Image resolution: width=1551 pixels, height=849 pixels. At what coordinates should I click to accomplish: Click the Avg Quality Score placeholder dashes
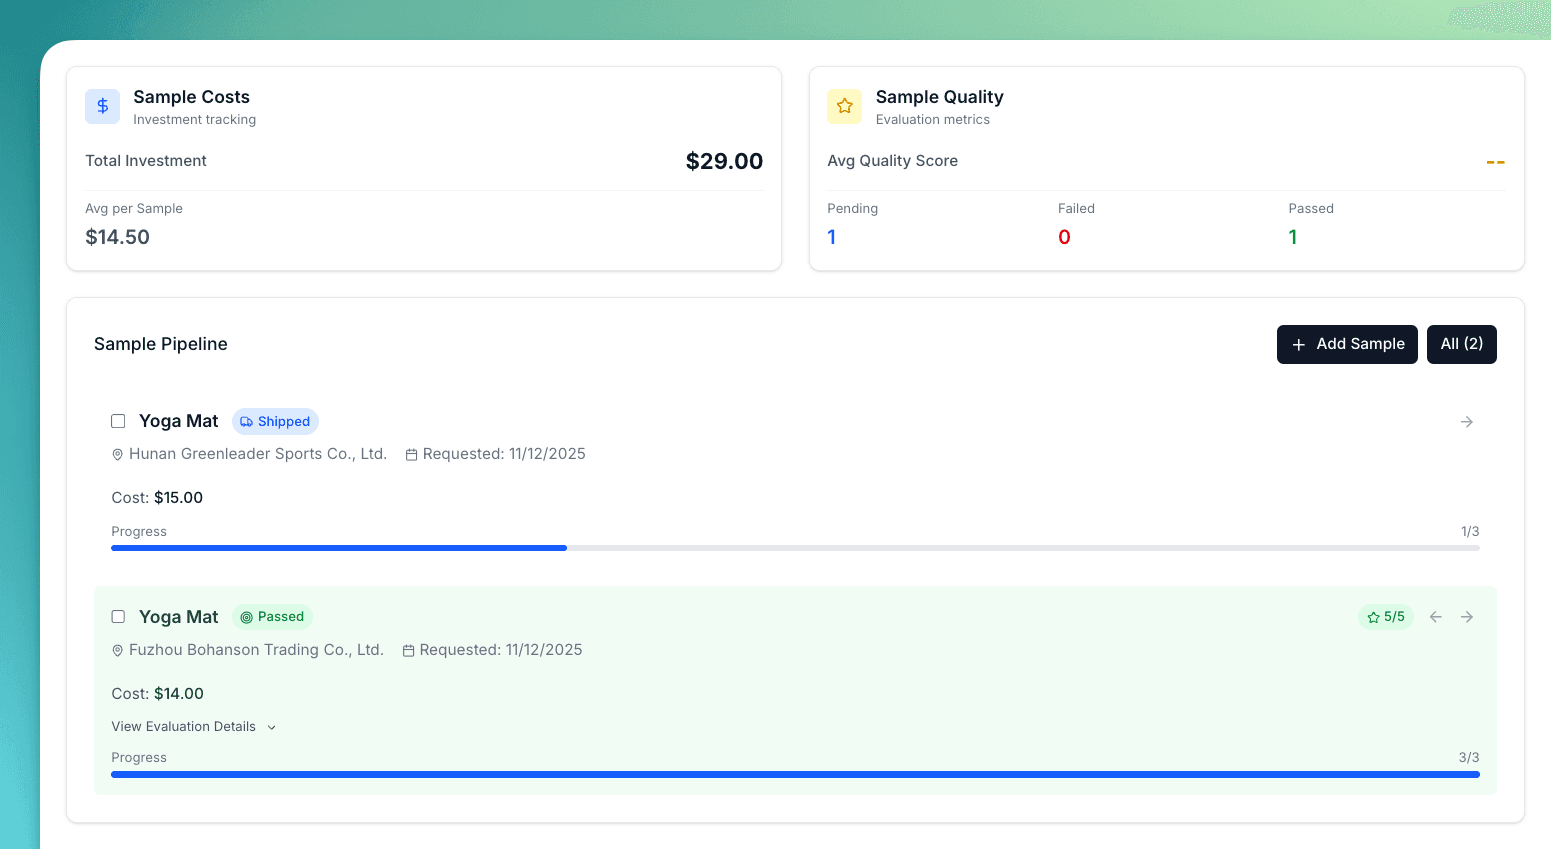click(x=1494, y=161)
